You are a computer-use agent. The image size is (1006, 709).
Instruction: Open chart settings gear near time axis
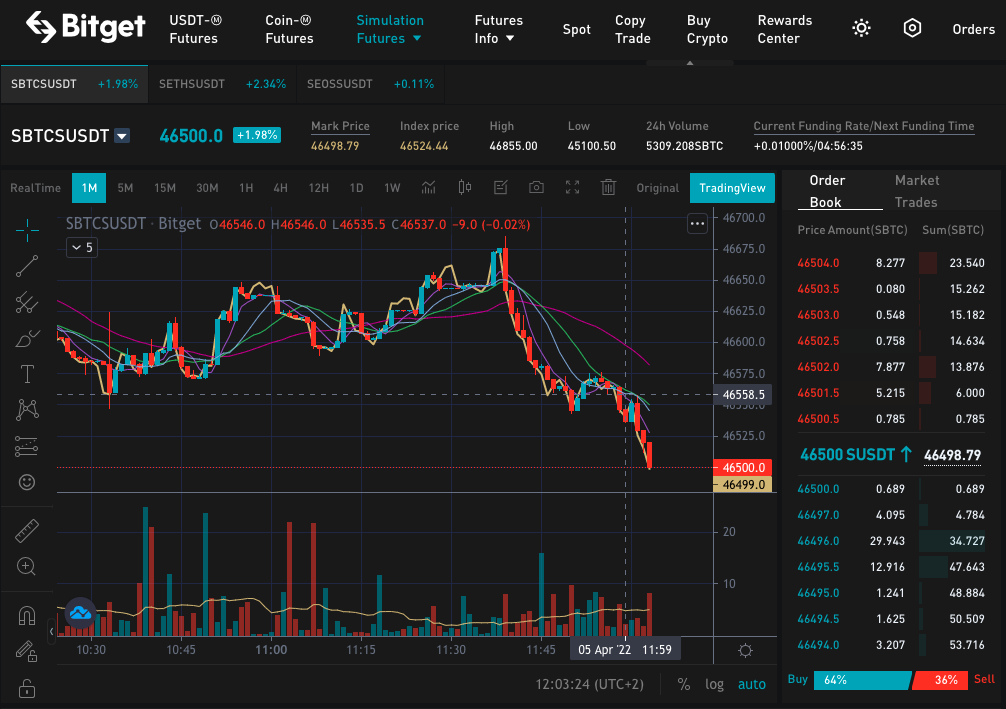tap(745, 651)
